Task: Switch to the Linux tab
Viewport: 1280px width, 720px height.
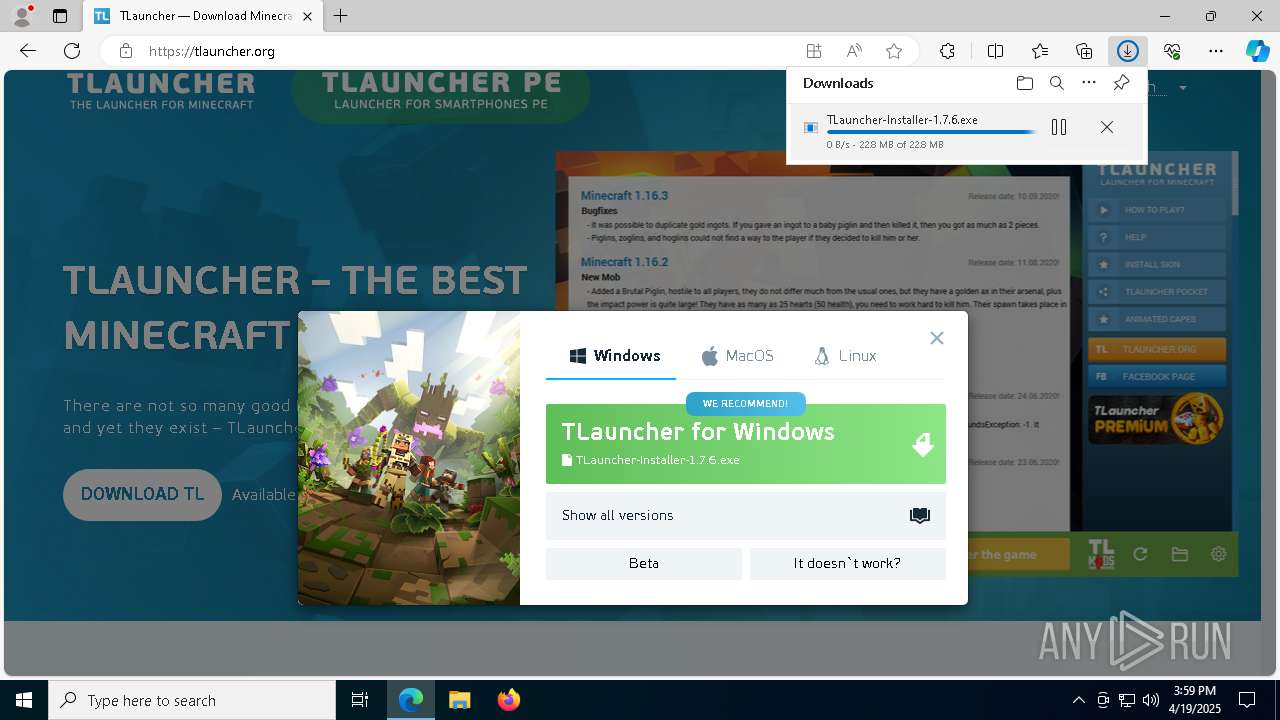Action: click(845, 356)
